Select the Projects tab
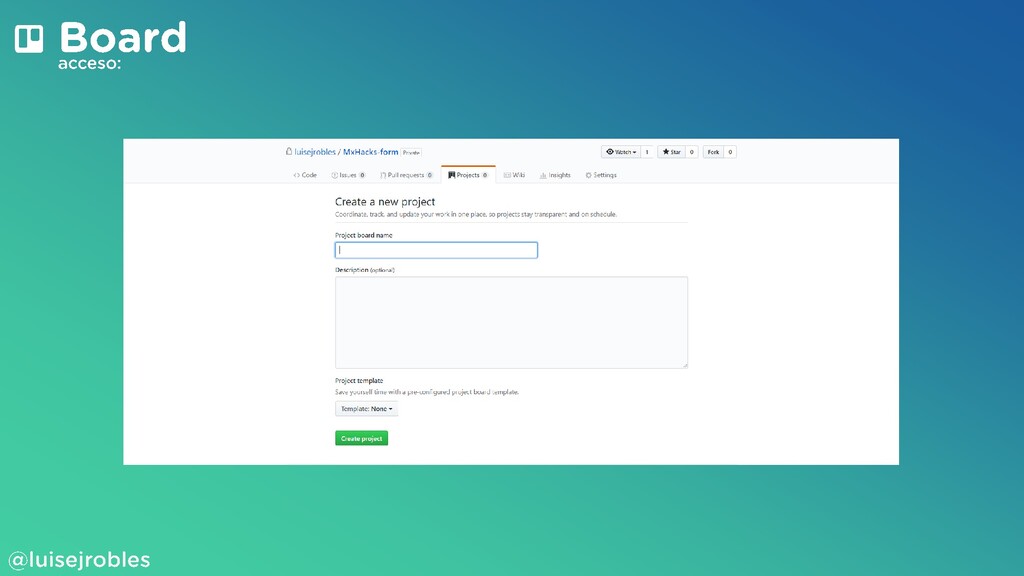This screenshot has height=576, width=1024. pyautogui.click(x=468, y=175)
